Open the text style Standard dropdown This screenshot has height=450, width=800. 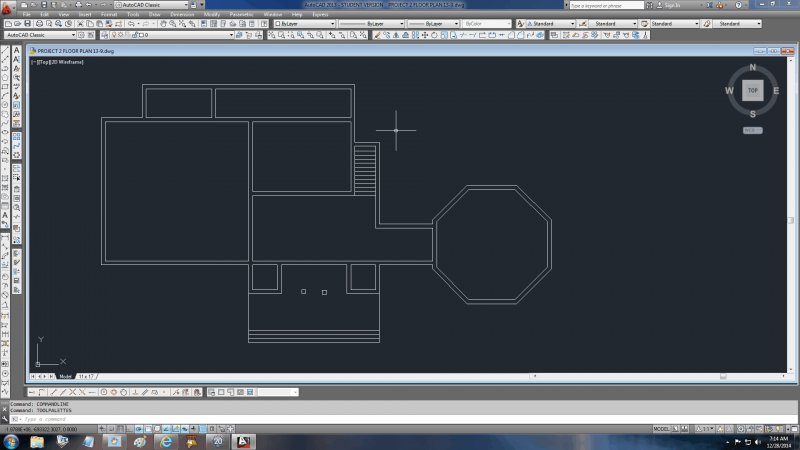coord(551,23)
